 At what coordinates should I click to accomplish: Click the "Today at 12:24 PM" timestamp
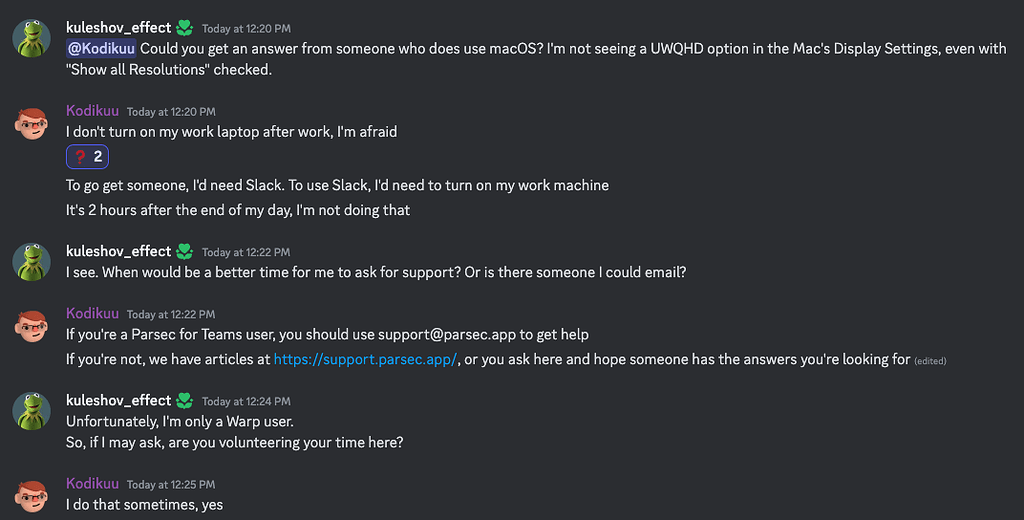click(x=246, y=402)
